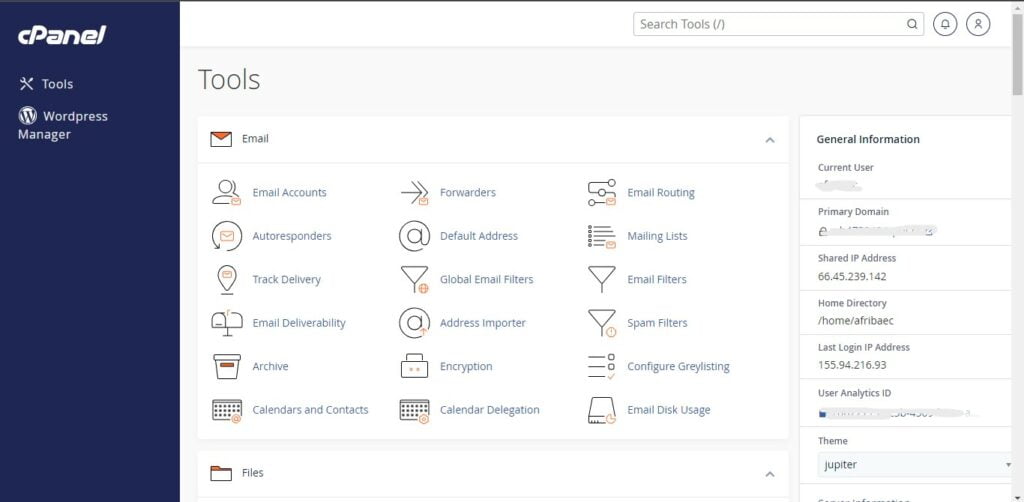Screen dimensions: 1024x502
Task: Click the Email Routing icon
Action: [601, 193]
